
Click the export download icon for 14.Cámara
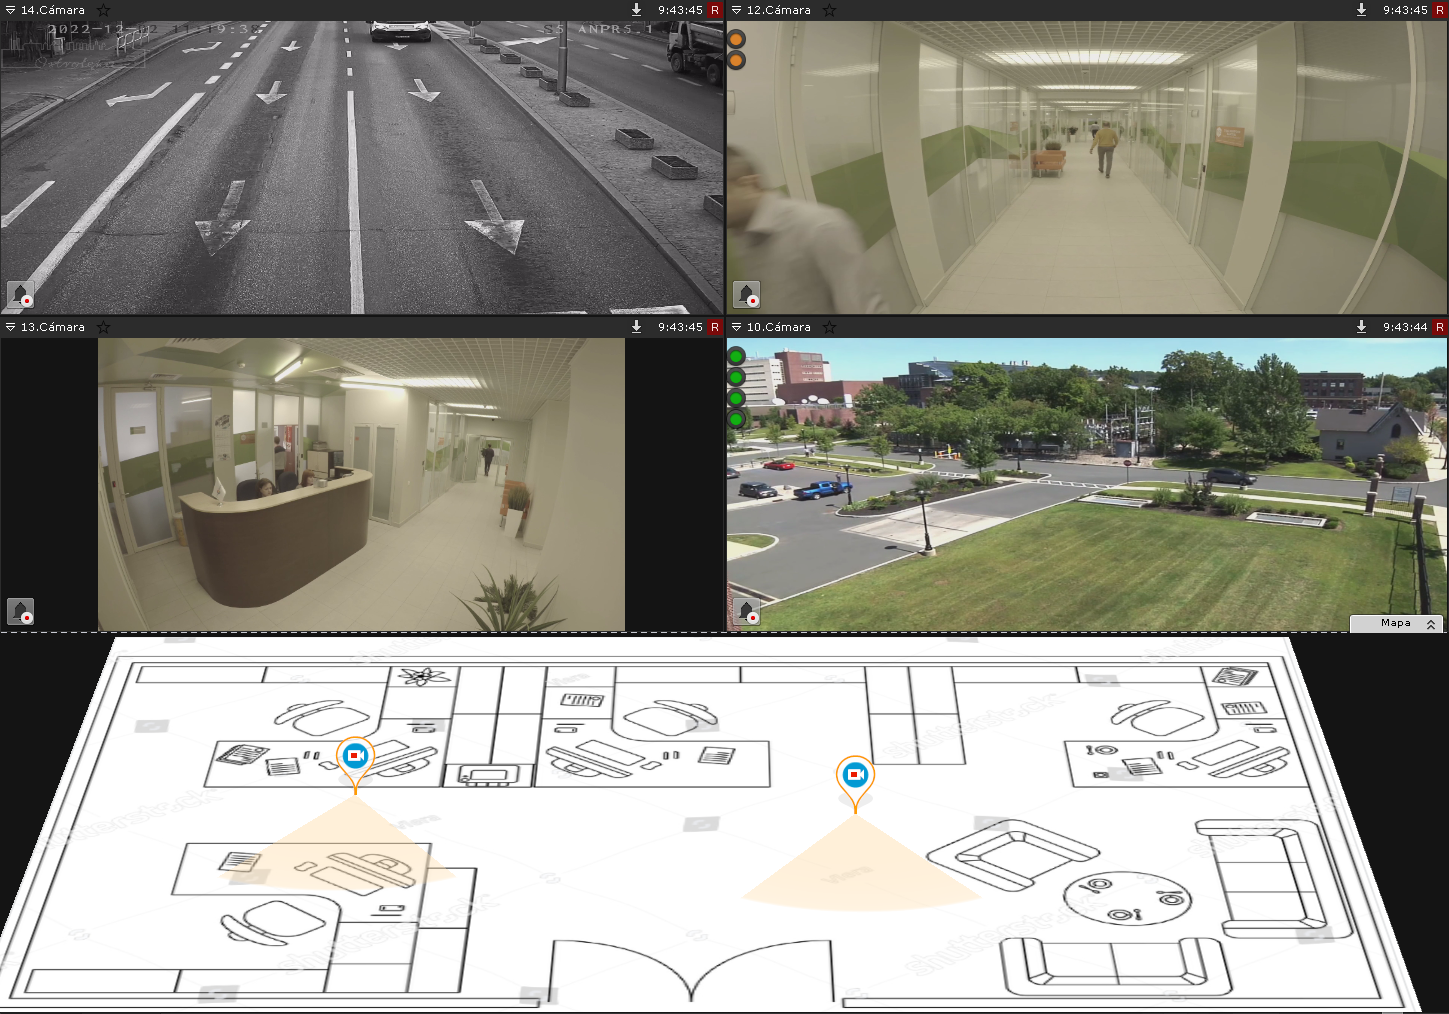click(636, 10)
